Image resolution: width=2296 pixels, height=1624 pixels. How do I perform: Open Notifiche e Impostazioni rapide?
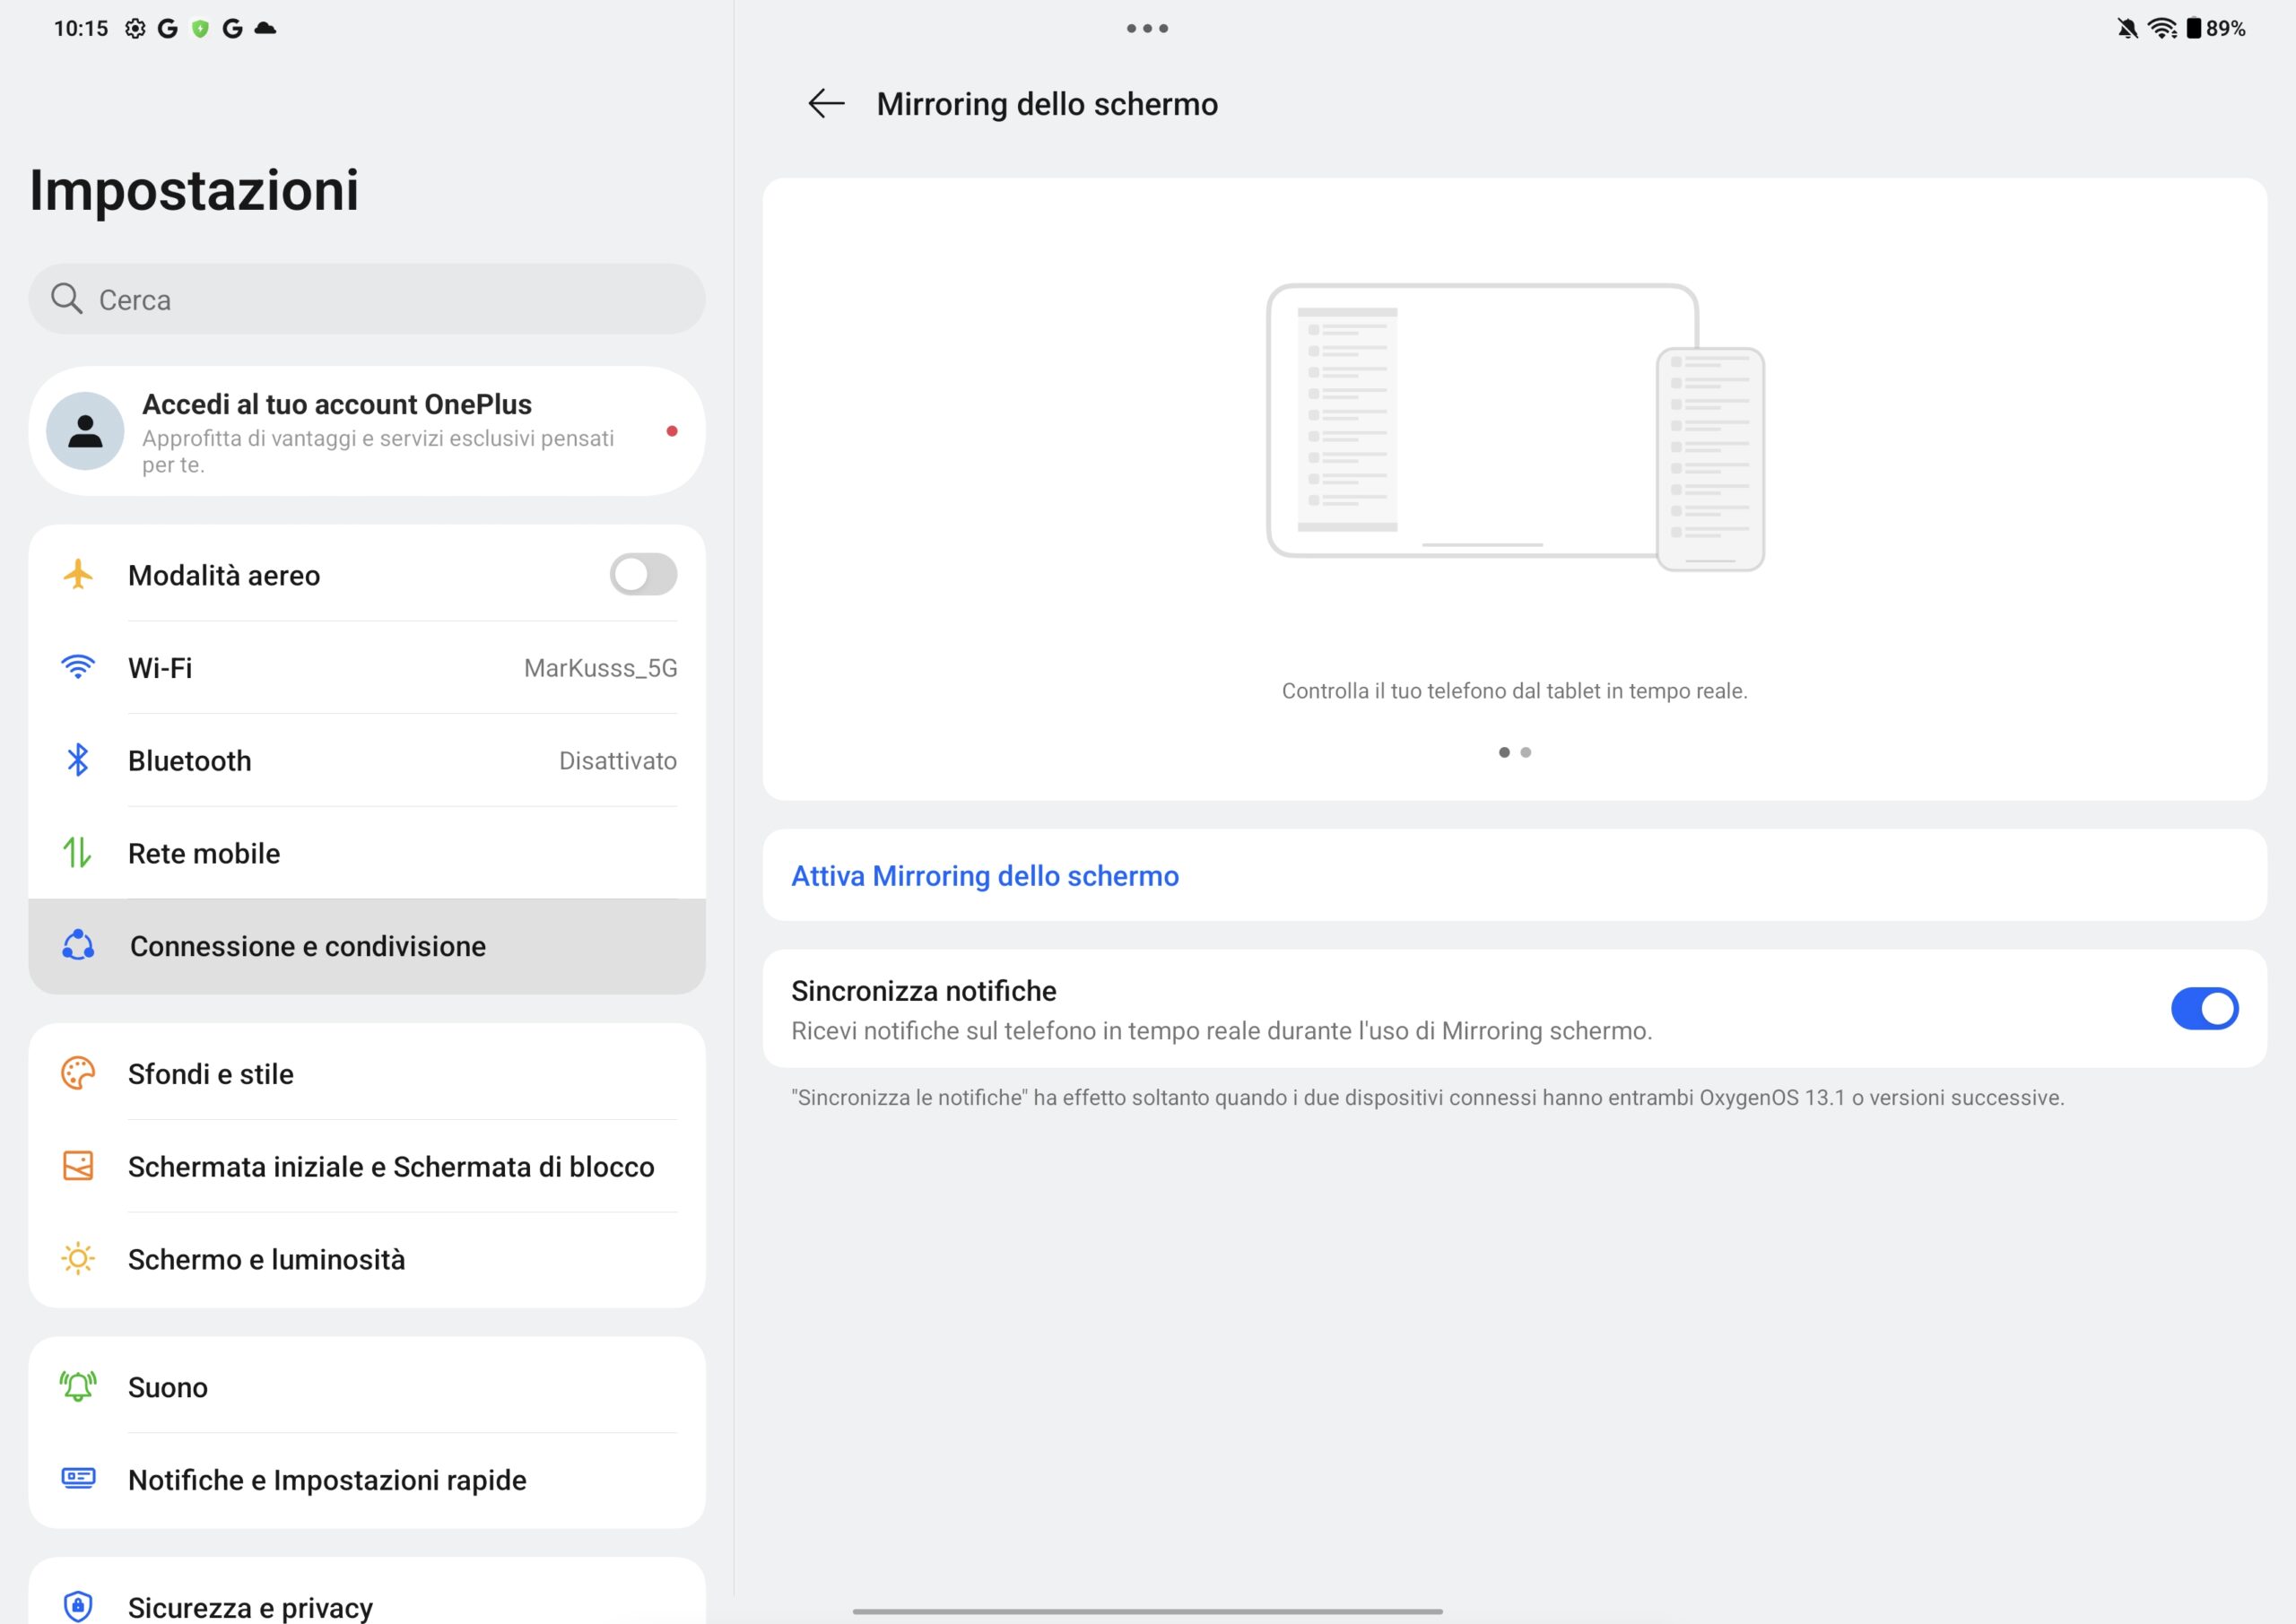[x=367, y=1479]
